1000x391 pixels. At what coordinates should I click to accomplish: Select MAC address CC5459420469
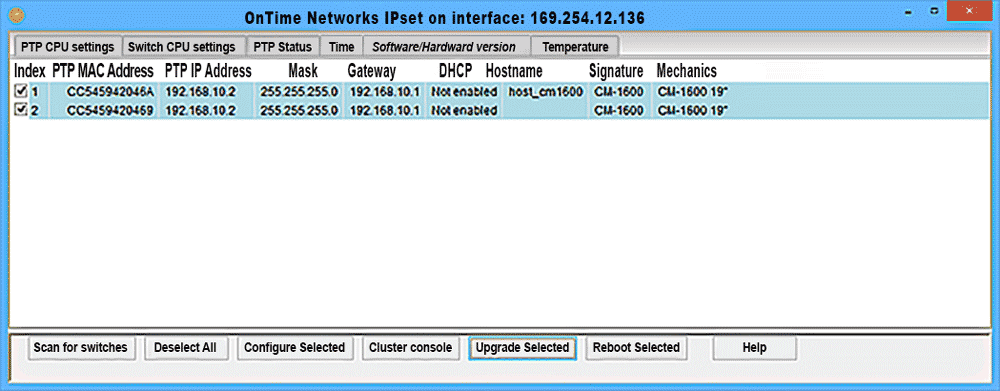pos(110,111)
